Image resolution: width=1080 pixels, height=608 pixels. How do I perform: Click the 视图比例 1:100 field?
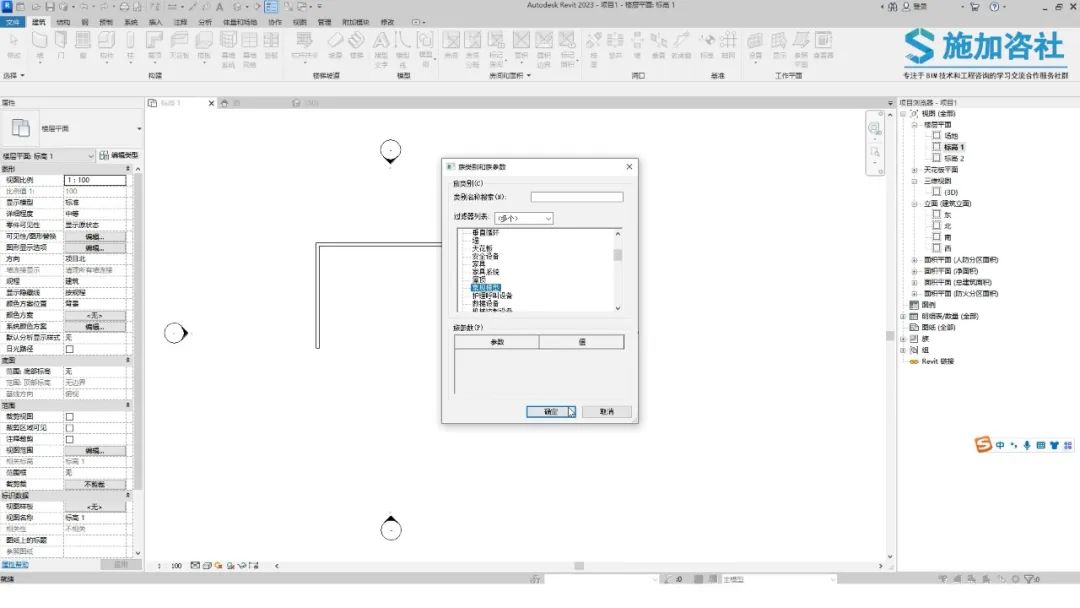click(x=95, y=180)
